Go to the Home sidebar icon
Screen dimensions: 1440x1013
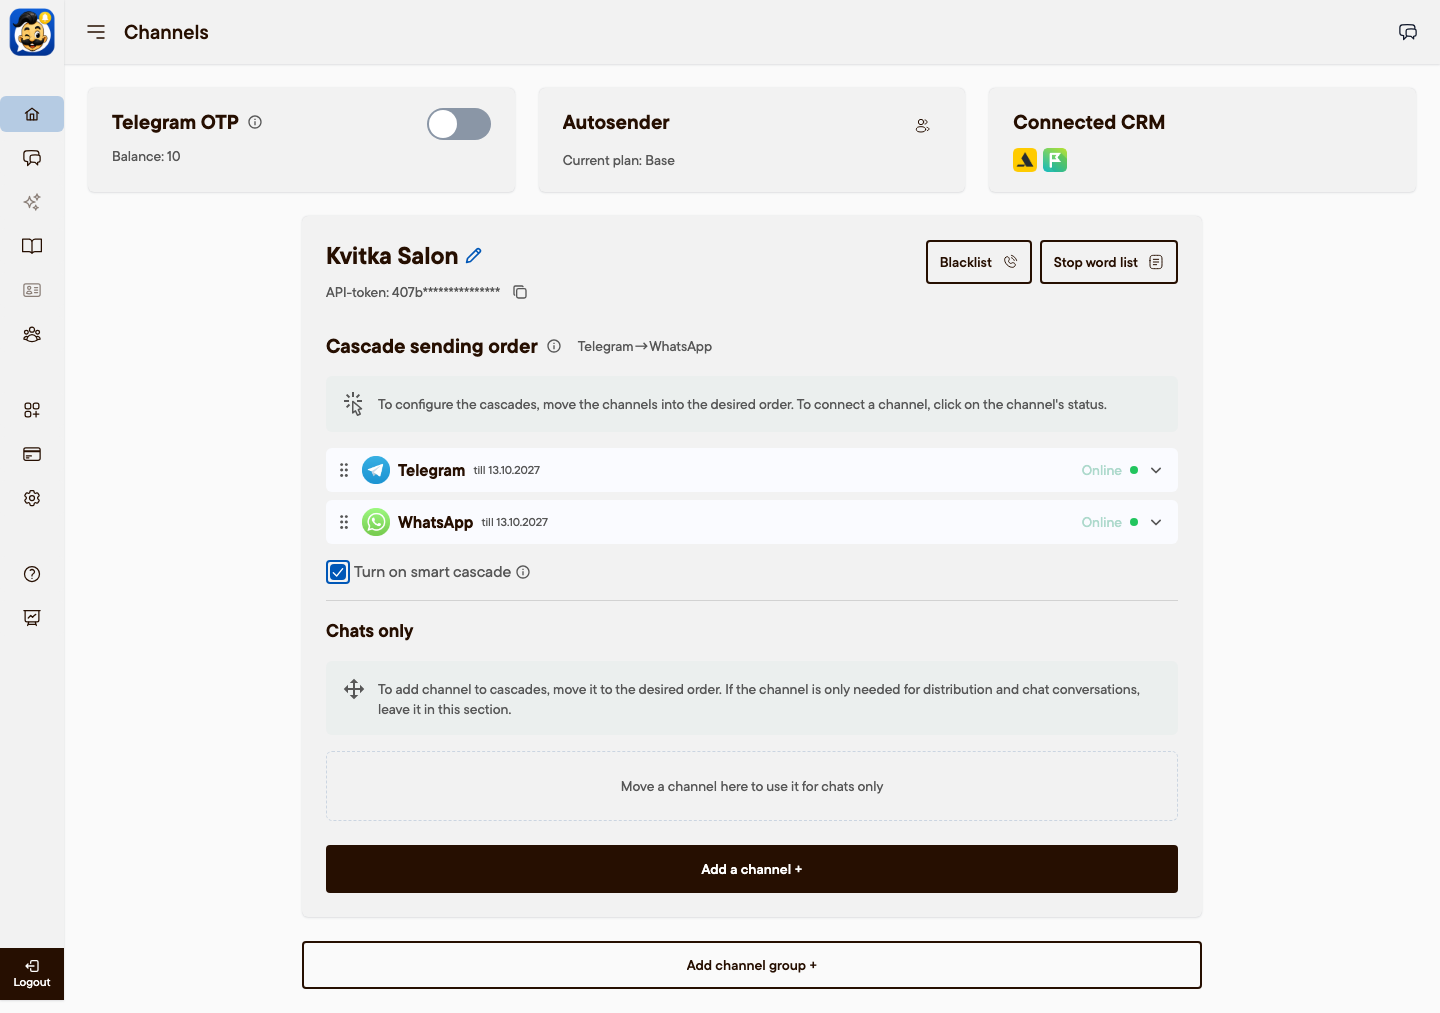point(32,114)
